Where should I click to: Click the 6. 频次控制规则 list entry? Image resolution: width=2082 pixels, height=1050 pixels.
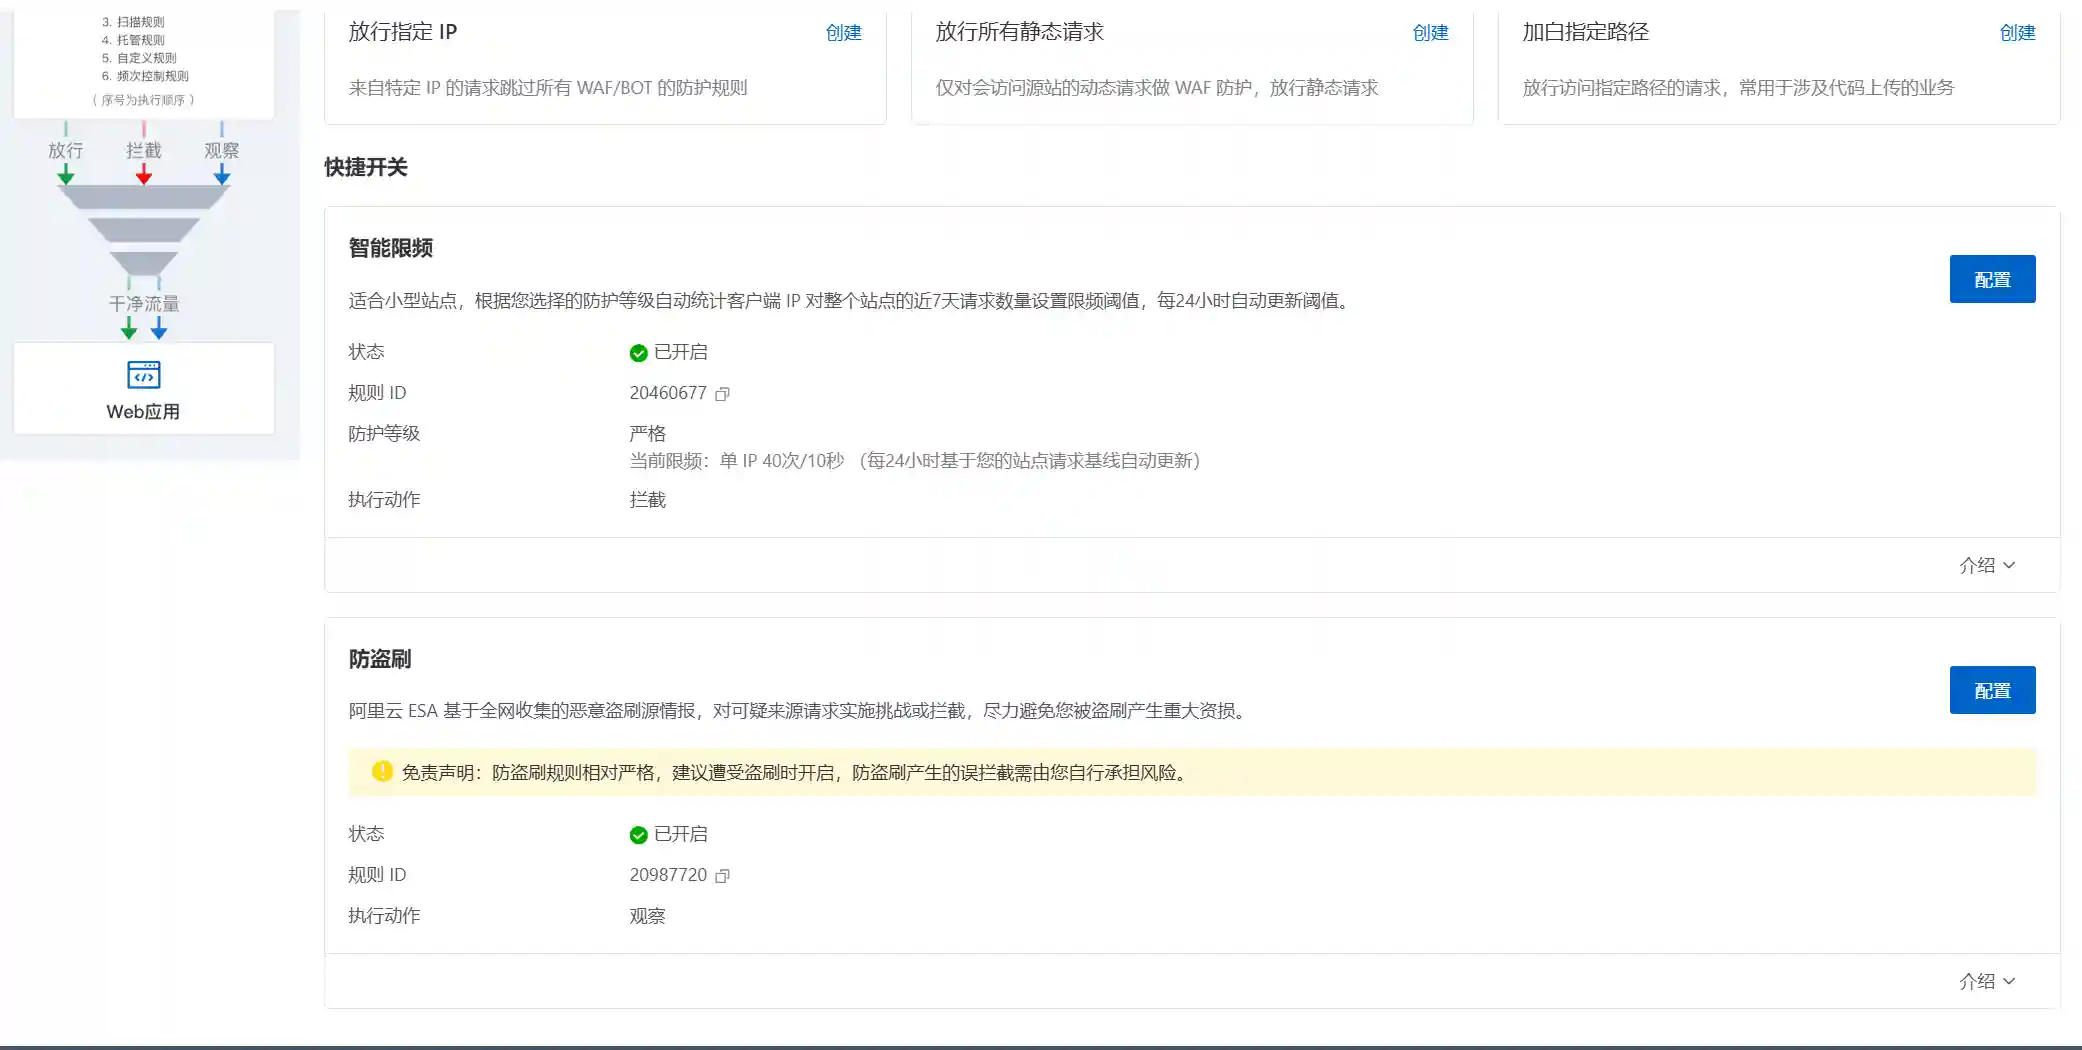tap(145, 76)
